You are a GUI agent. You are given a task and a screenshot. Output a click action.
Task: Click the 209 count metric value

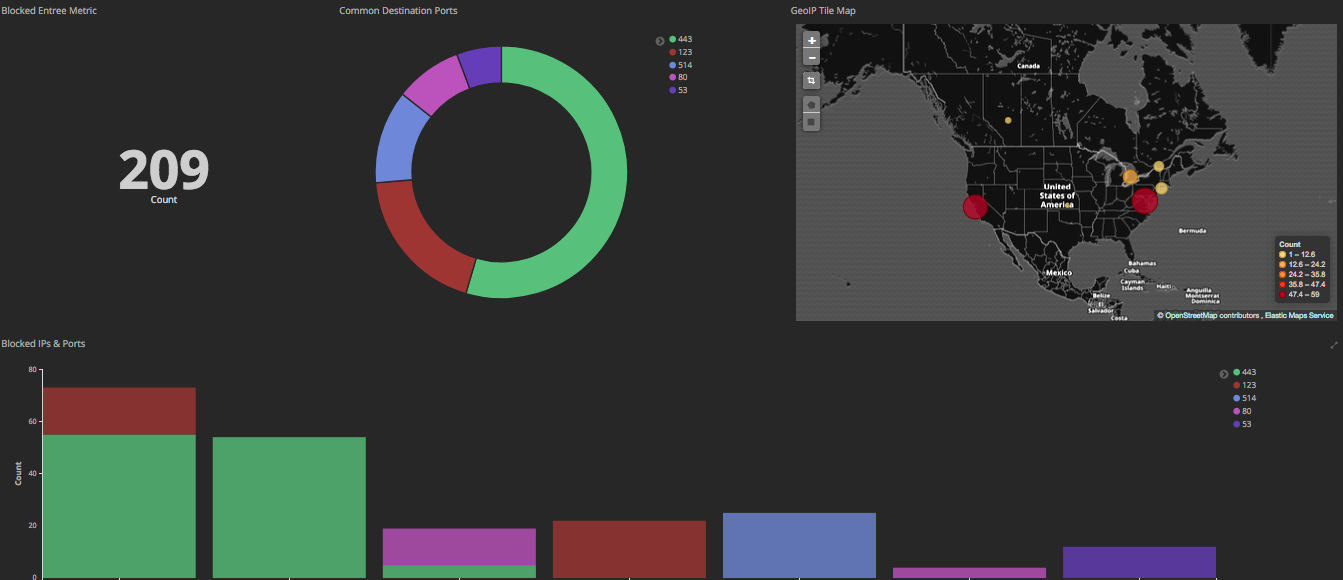point(164,170)
